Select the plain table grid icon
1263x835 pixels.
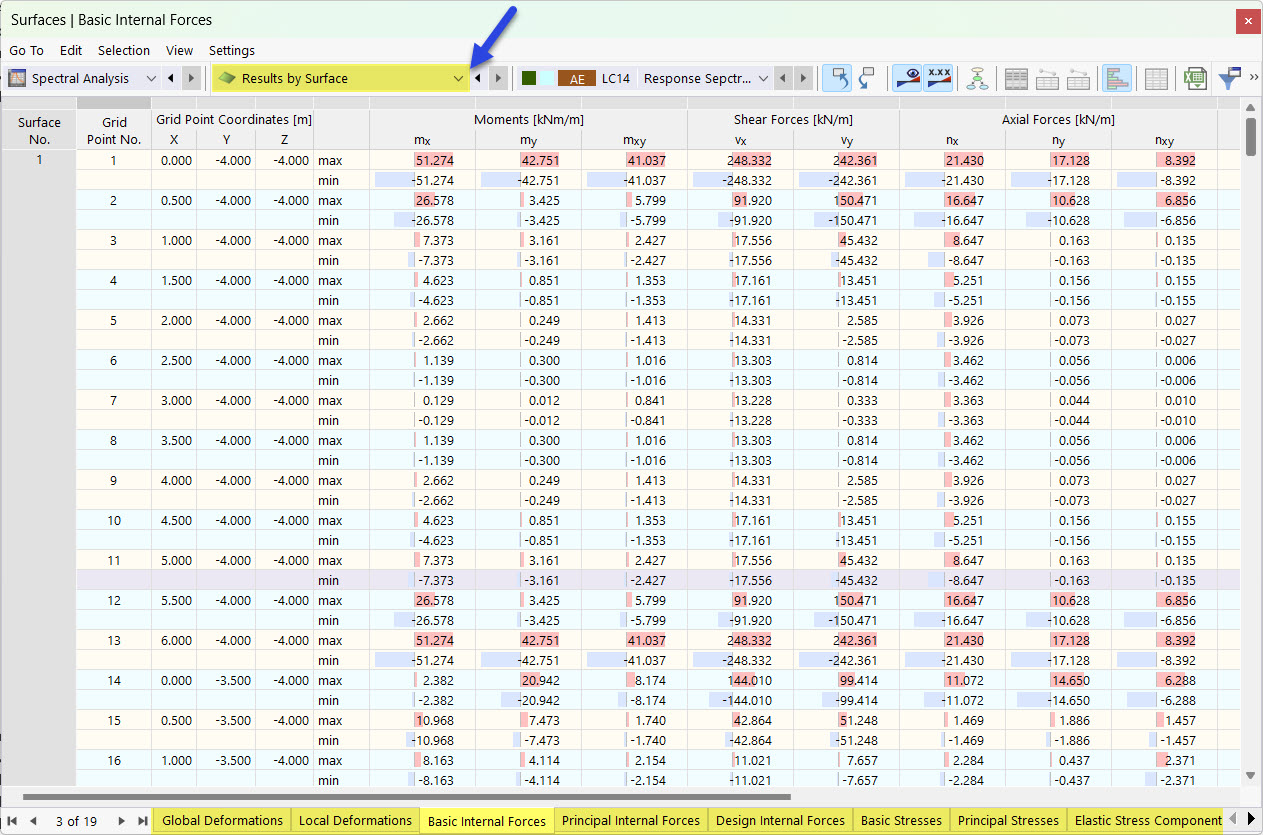(1156, 78)
